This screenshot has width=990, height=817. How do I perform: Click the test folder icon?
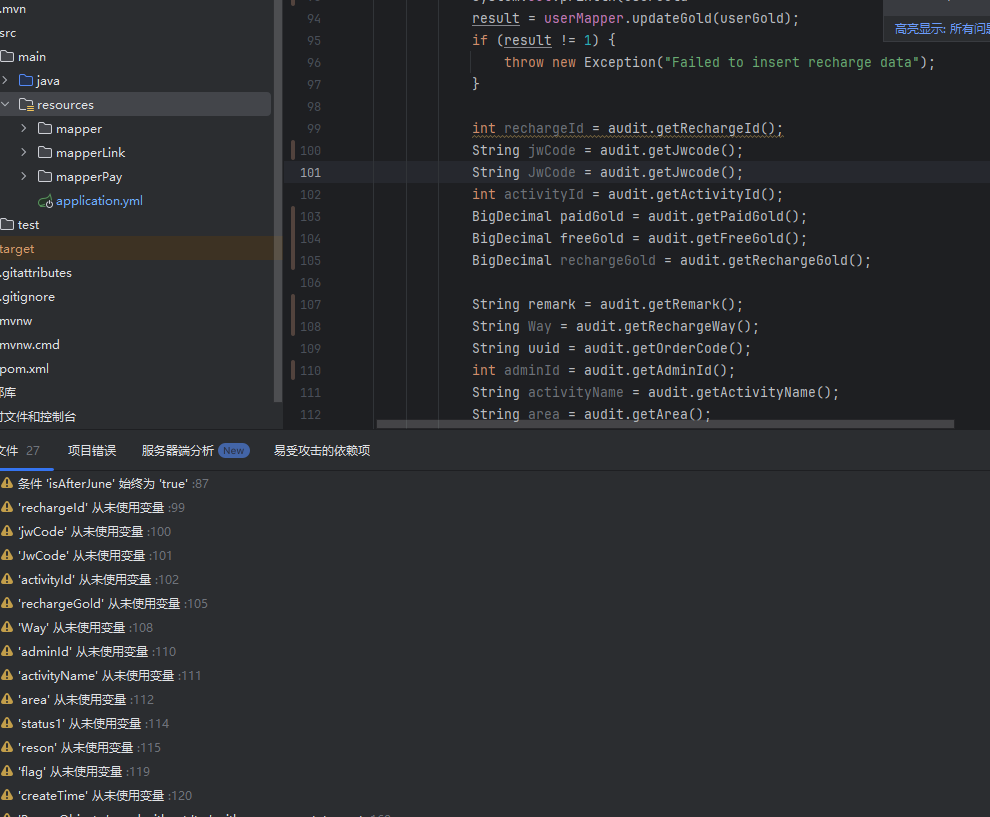point(8,224)
